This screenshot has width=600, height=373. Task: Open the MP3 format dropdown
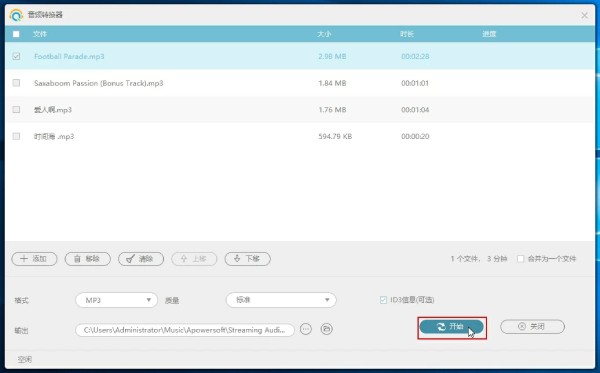click(x=117, y=300)
